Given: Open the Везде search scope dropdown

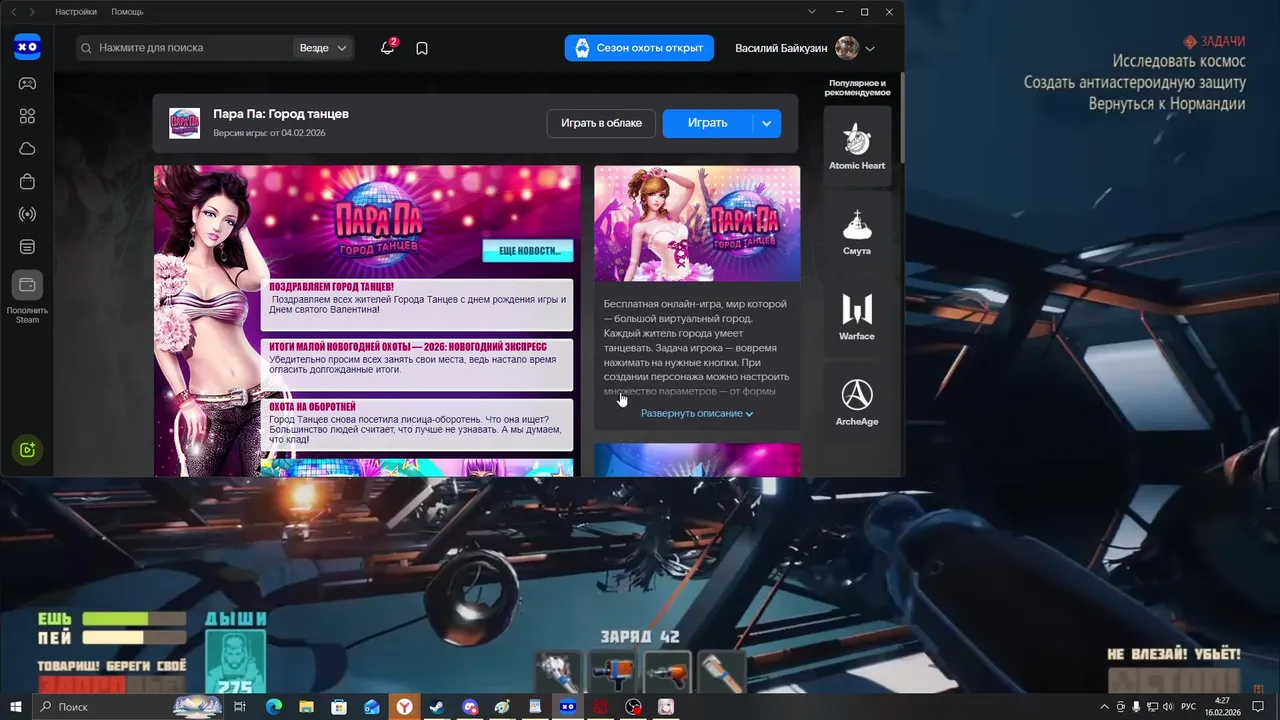Looking at the screenshot, I should pos(323,48).
